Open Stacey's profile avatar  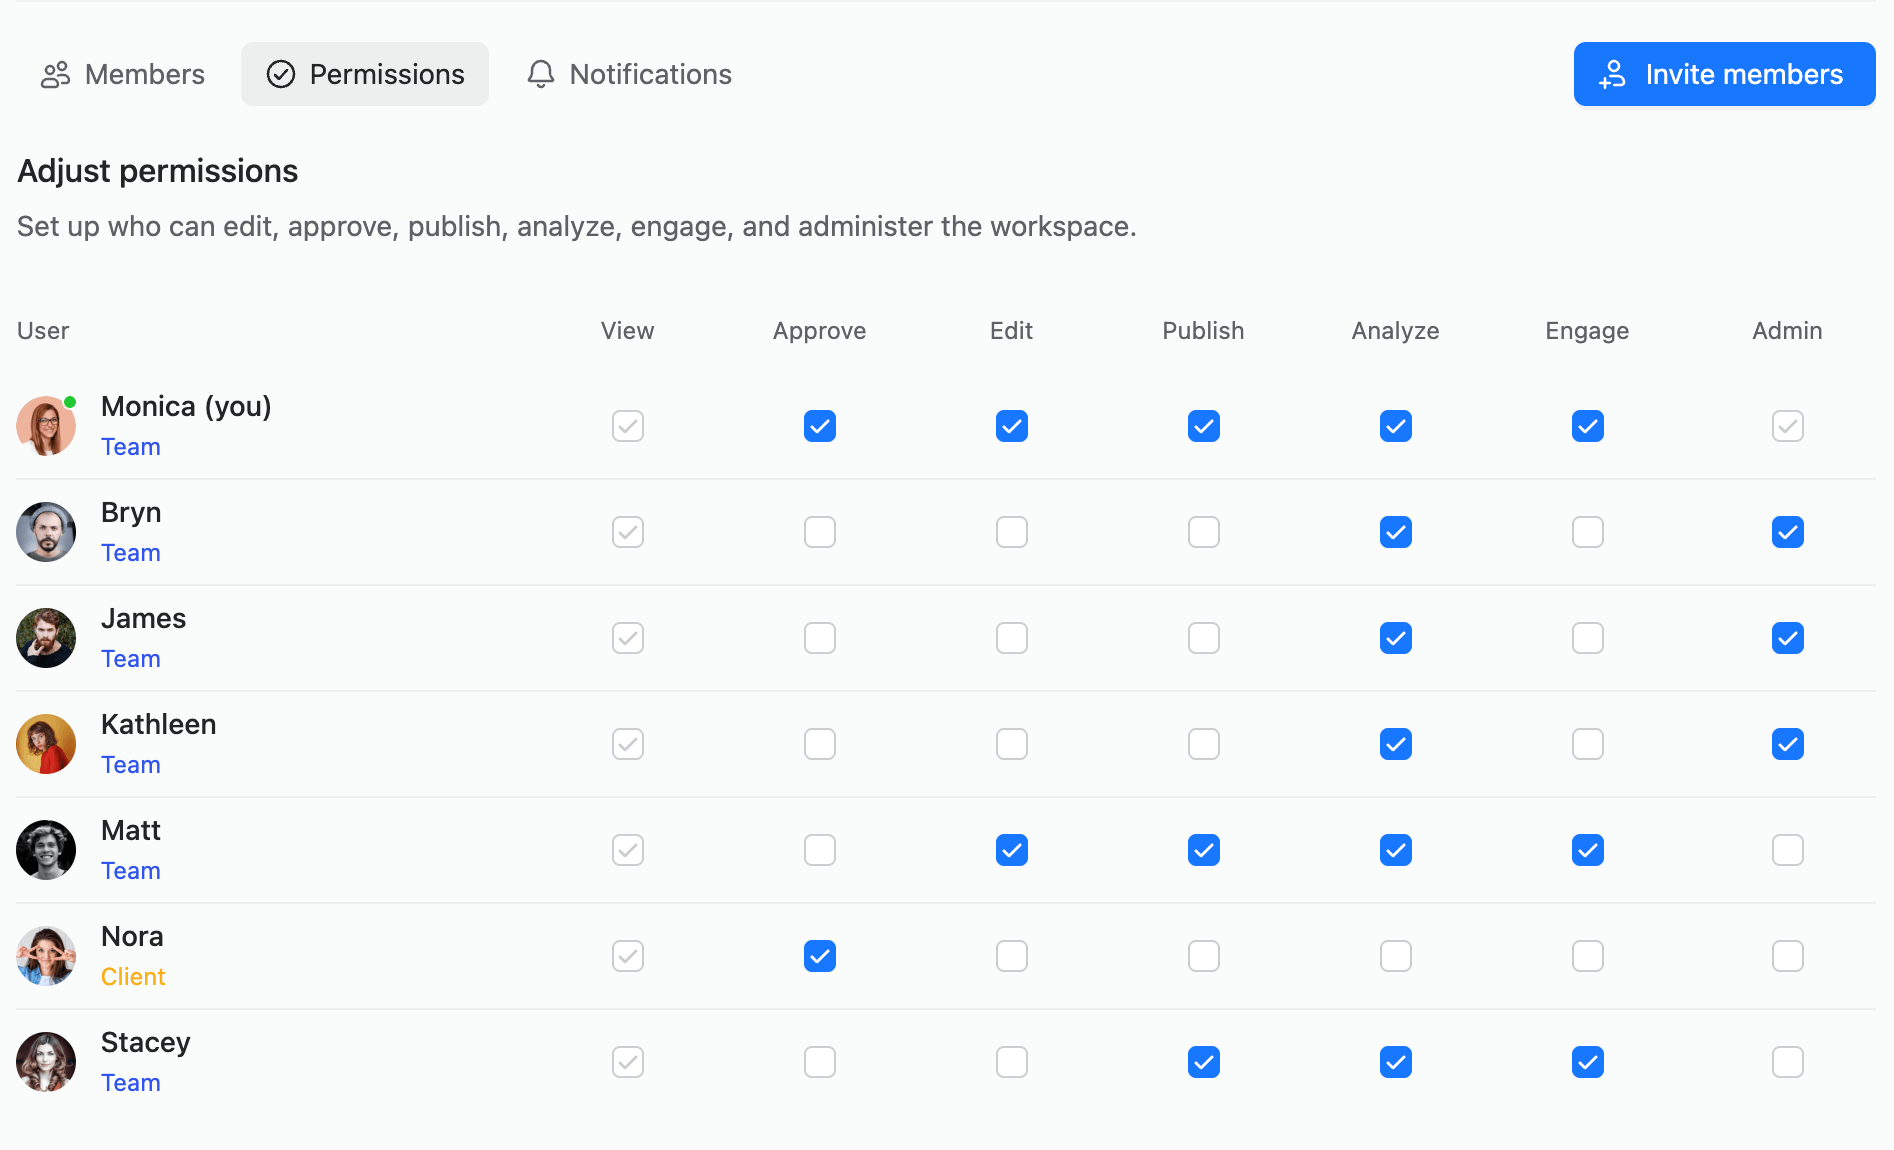point(46,1062)
